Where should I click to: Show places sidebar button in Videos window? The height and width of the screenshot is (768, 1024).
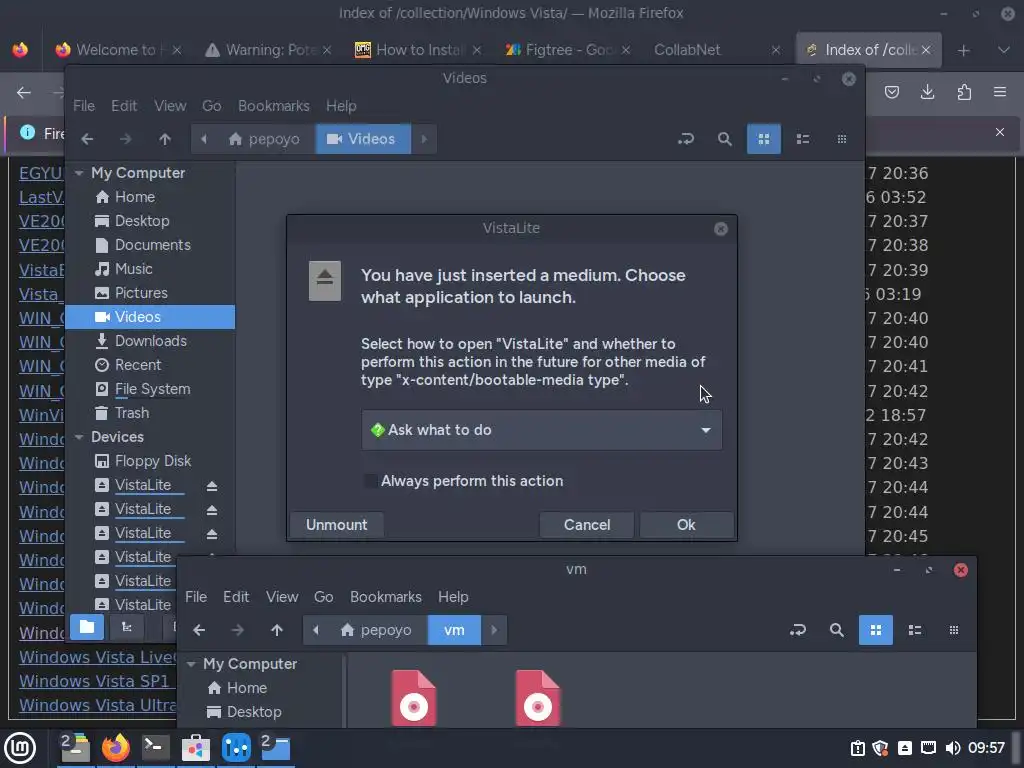click(87, 628)
